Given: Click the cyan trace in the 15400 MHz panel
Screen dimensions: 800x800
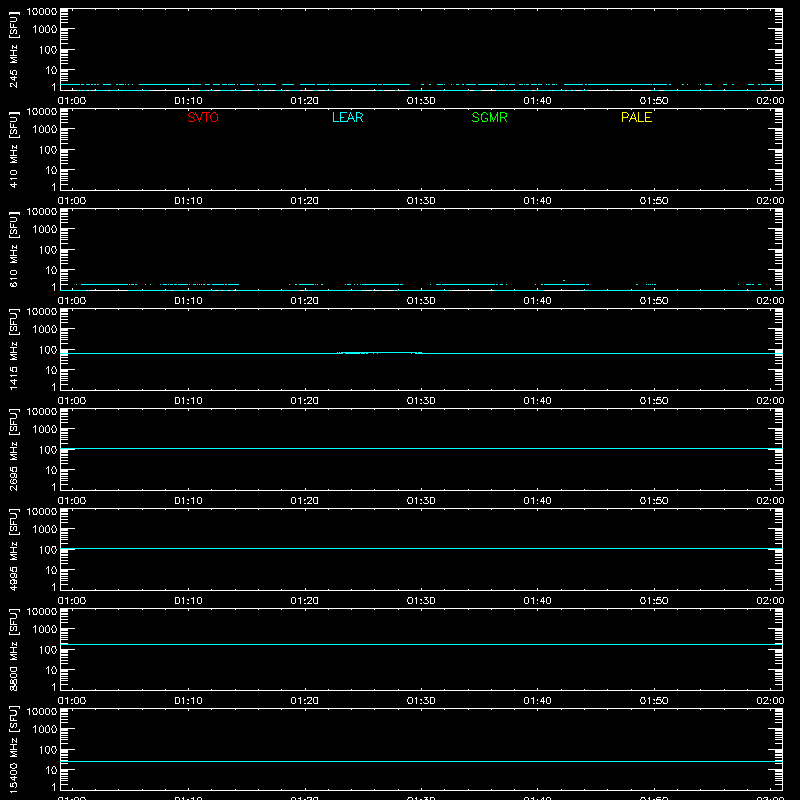Looking at the screenshot, I should pos(421,761).
